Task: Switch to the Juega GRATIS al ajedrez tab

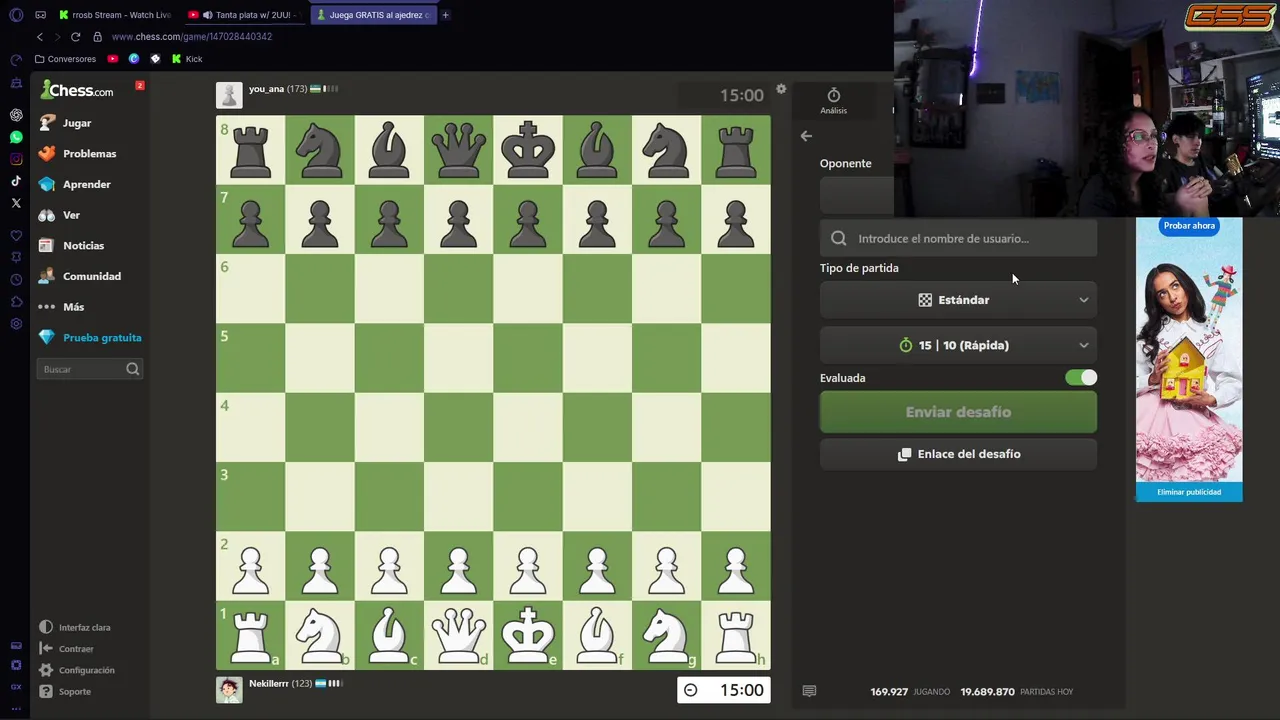Action: [x=373, y=15]
